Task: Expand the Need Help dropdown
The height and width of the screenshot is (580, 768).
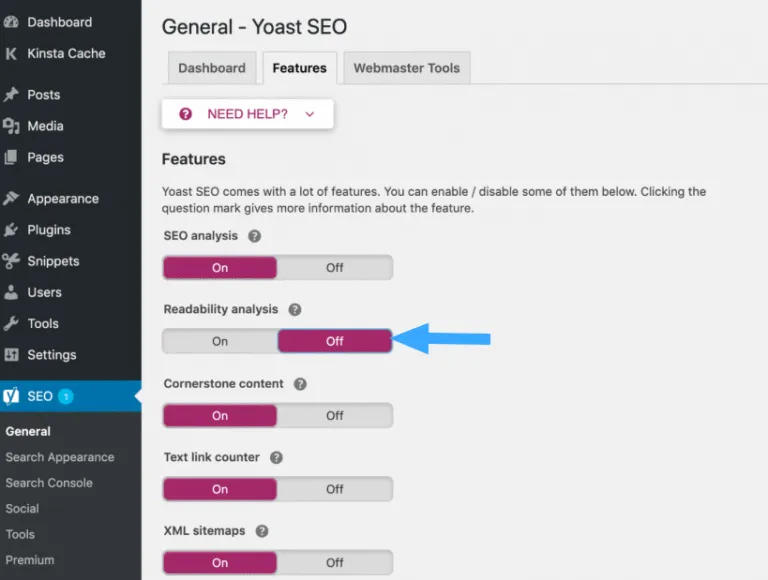Action: [x=247, y=114]
